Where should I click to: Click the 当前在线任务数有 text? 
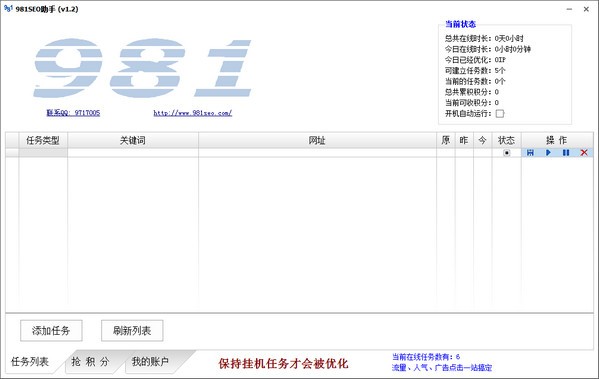pos(426,357)
